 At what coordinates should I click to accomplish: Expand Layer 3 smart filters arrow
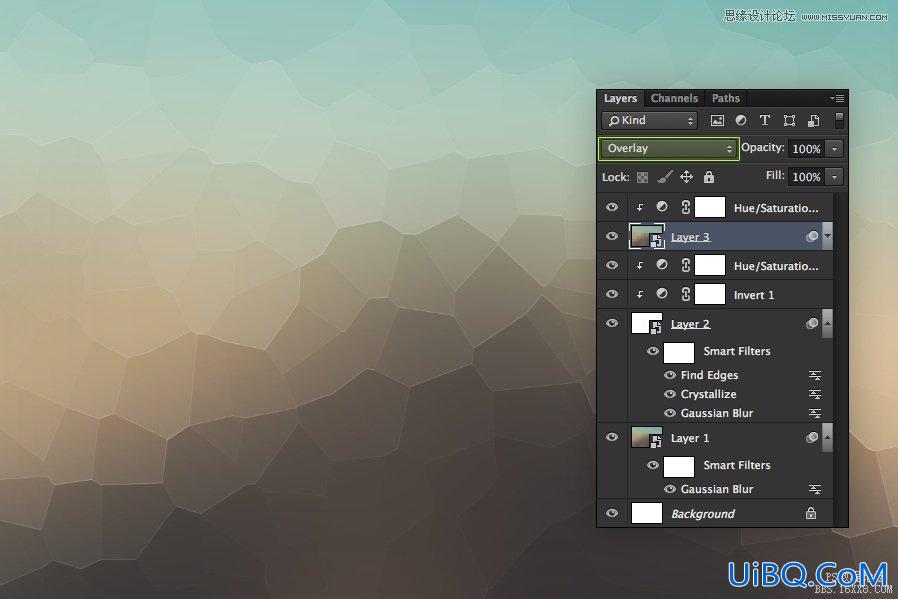coord(827,236)
